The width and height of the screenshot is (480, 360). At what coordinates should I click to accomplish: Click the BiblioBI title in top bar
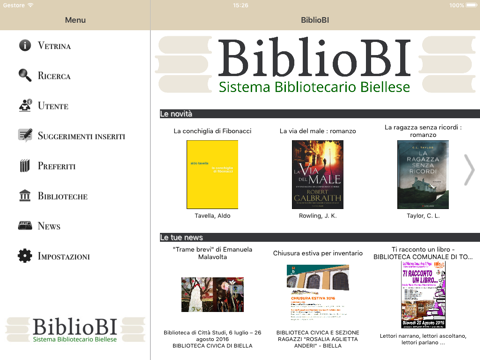coord(315,20)
